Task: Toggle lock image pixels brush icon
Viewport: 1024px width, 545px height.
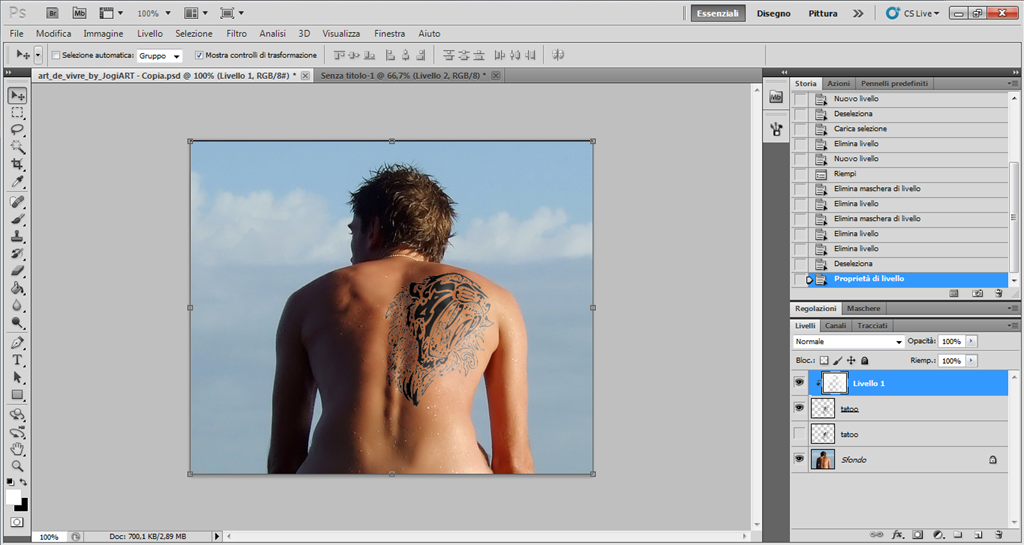Action: pyautogui.click(x=838, y=360)
